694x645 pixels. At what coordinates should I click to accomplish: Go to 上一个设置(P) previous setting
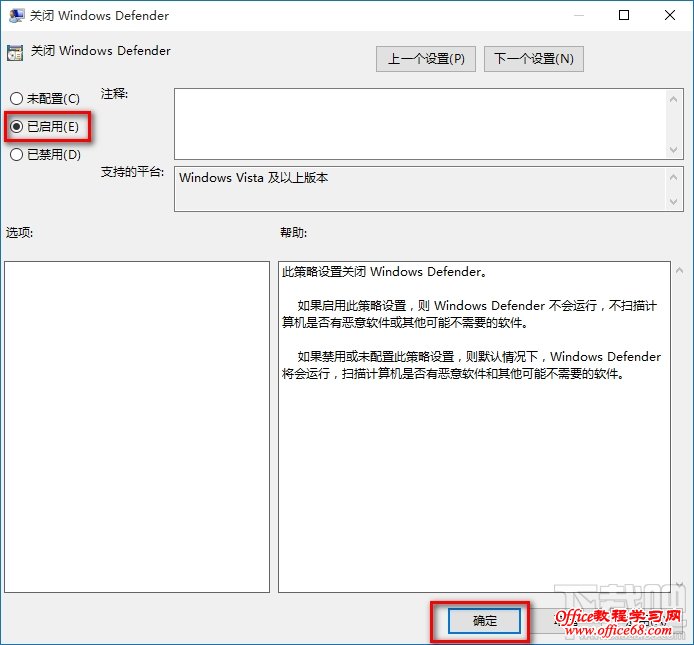[x=426, y=59]
